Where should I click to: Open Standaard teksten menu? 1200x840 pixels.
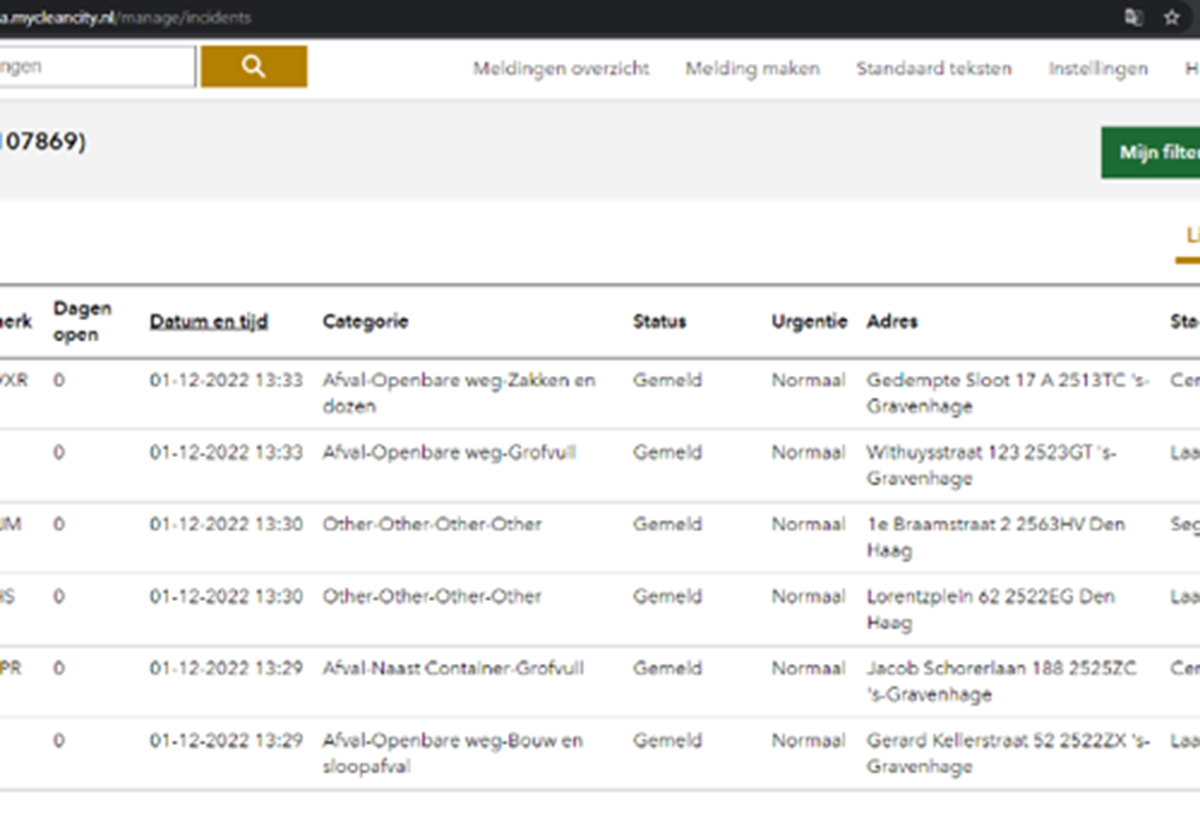pos(934,69)
